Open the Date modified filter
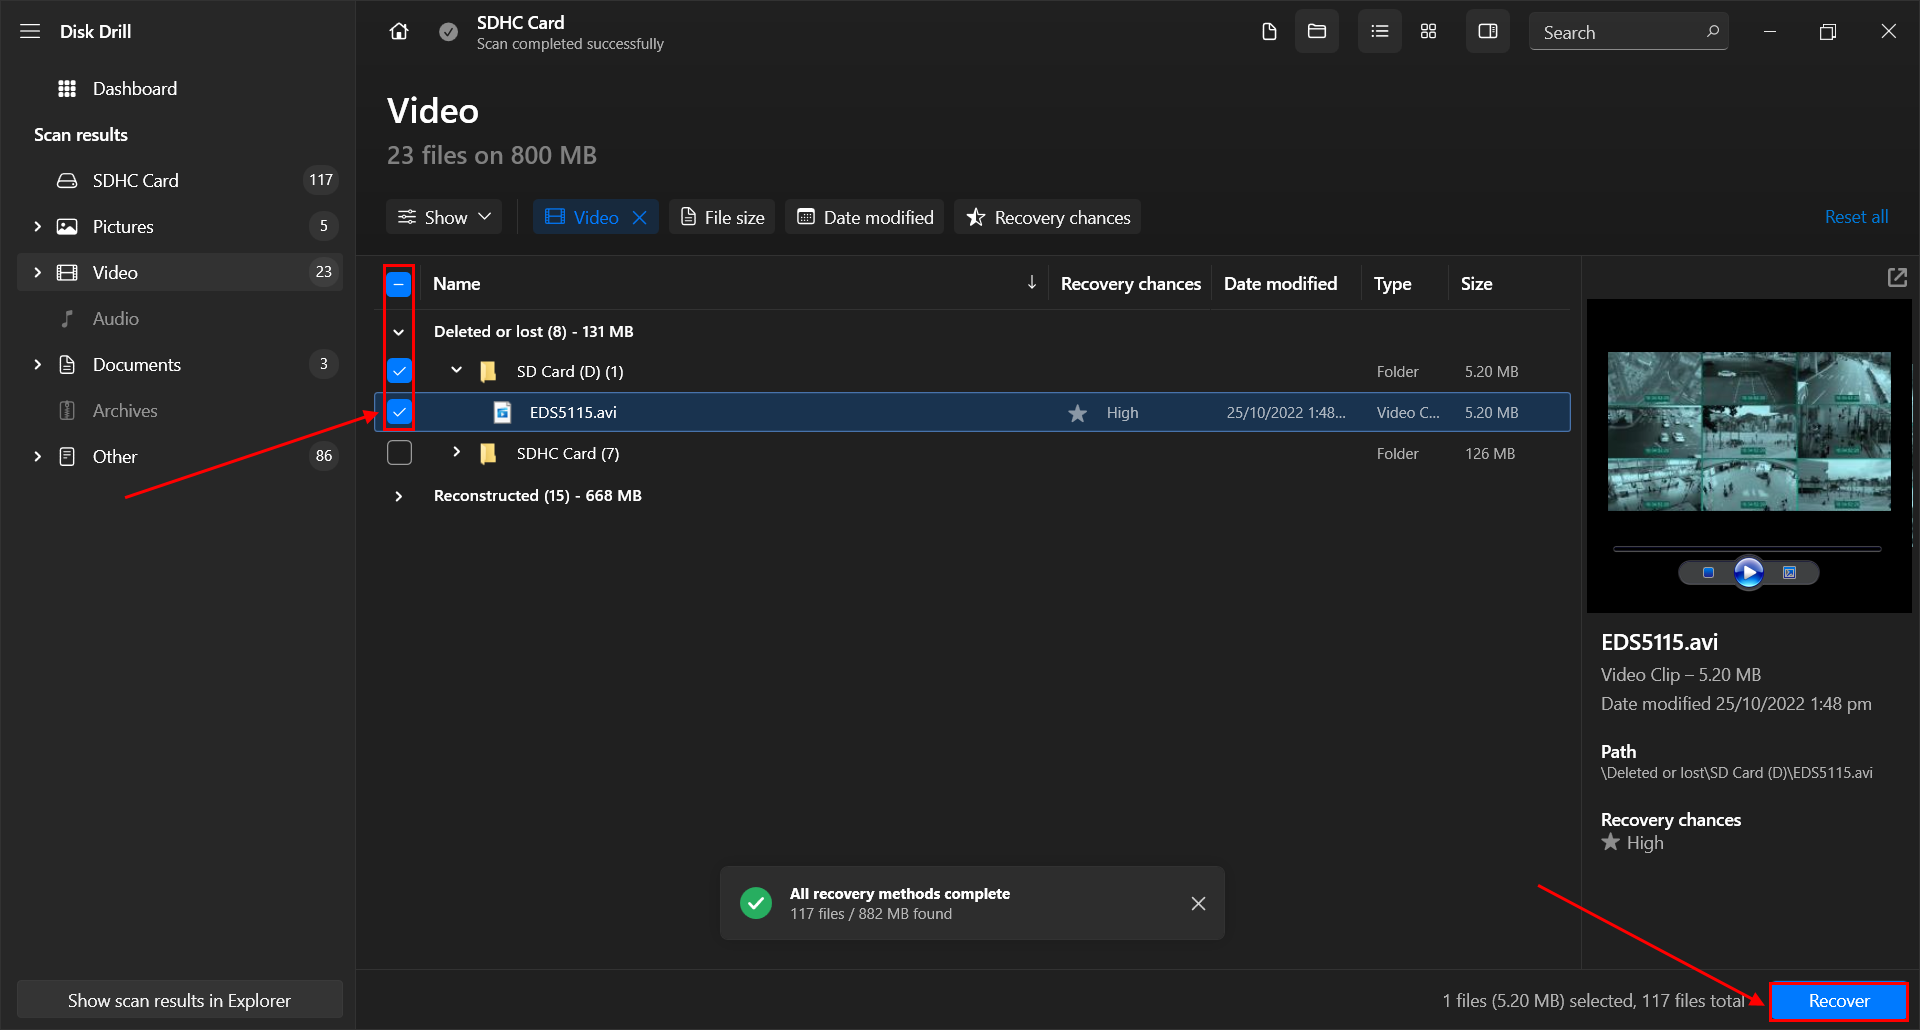Screen dimensions: 1920x1030 (865, 217)
